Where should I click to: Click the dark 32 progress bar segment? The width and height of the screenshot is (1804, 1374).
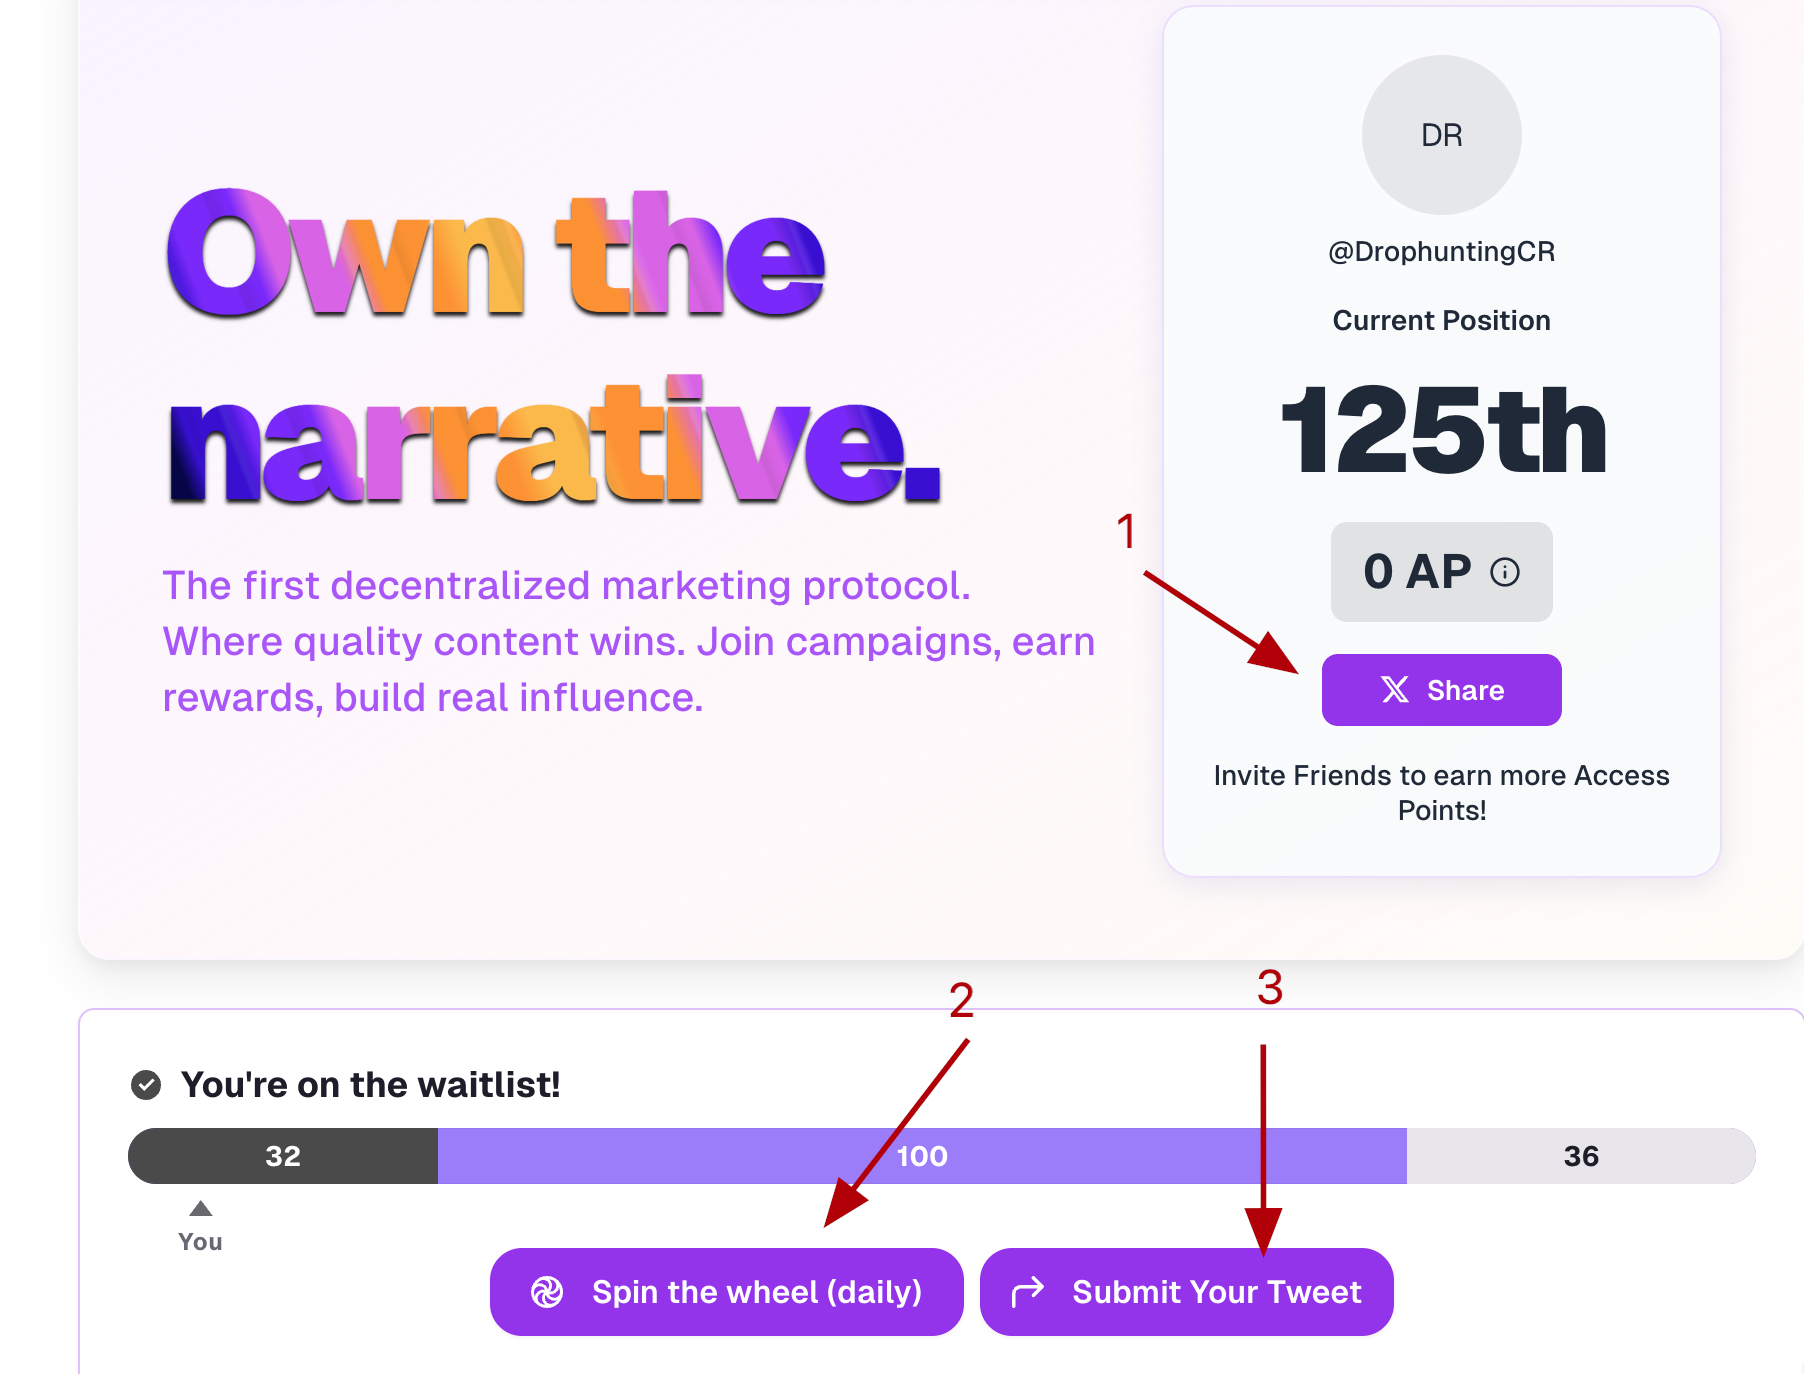click(283, 1156)
